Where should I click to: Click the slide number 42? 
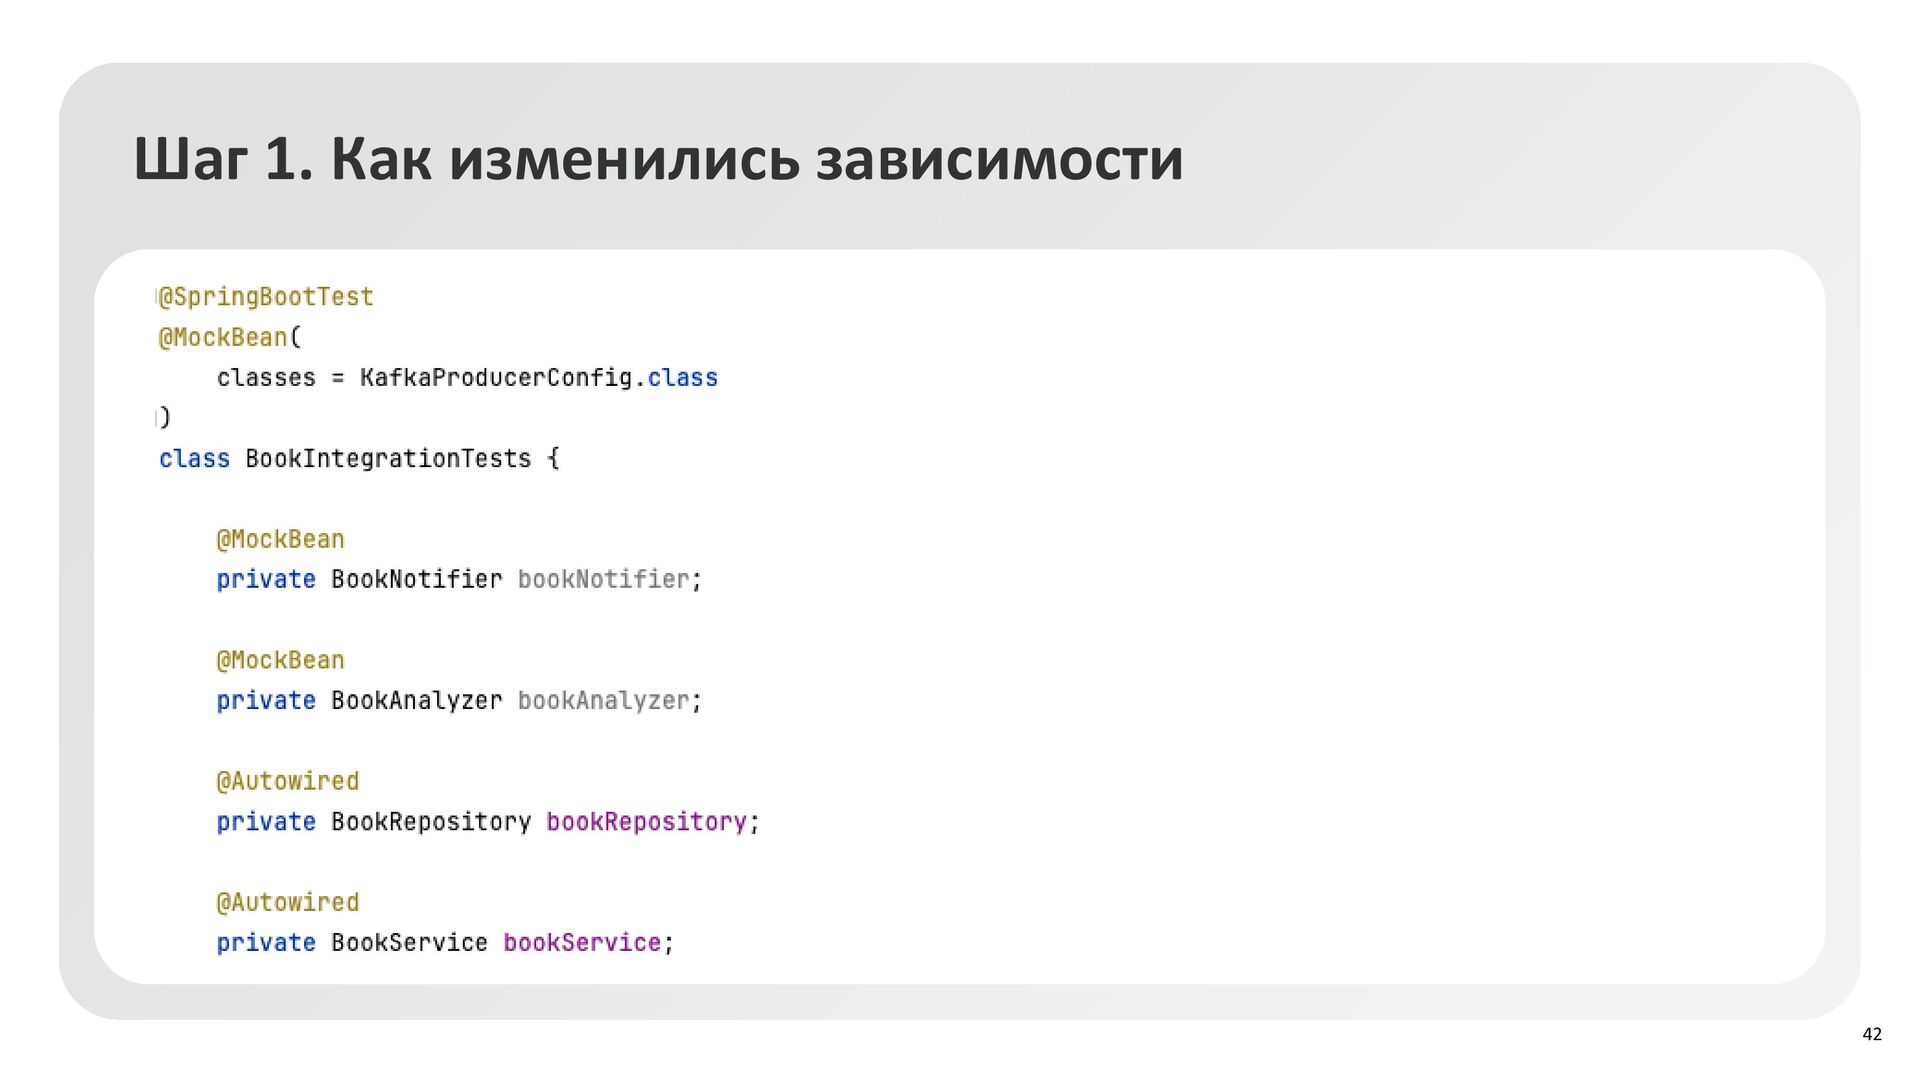[1871, 1035]
